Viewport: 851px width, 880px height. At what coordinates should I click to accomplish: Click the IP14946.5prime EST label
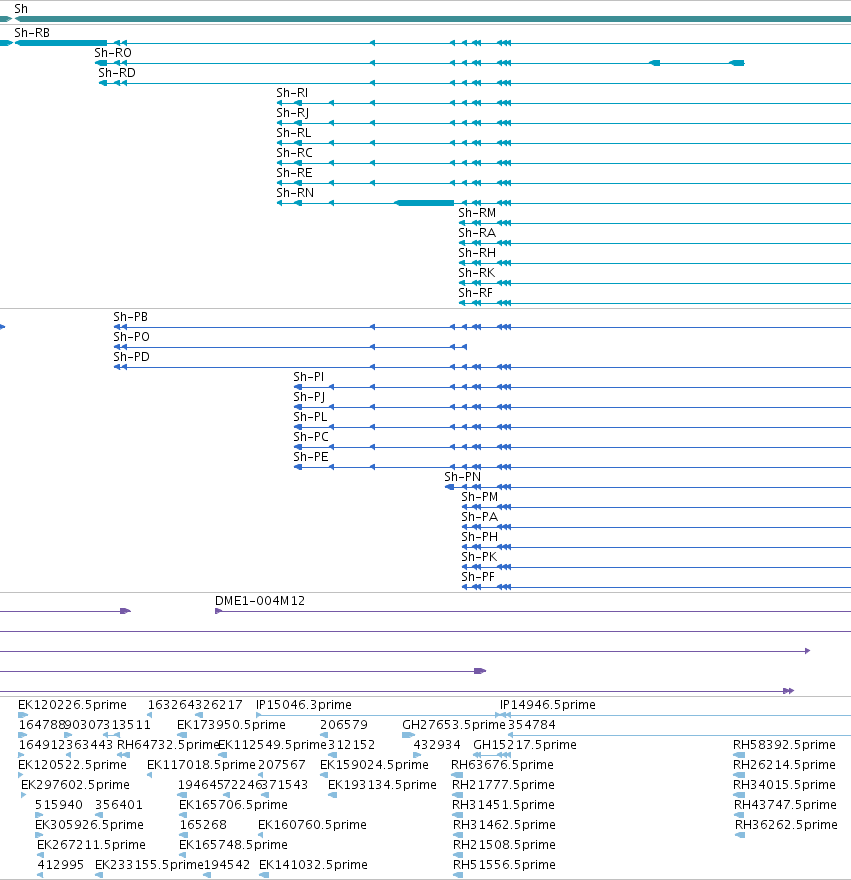pos(548,705)
